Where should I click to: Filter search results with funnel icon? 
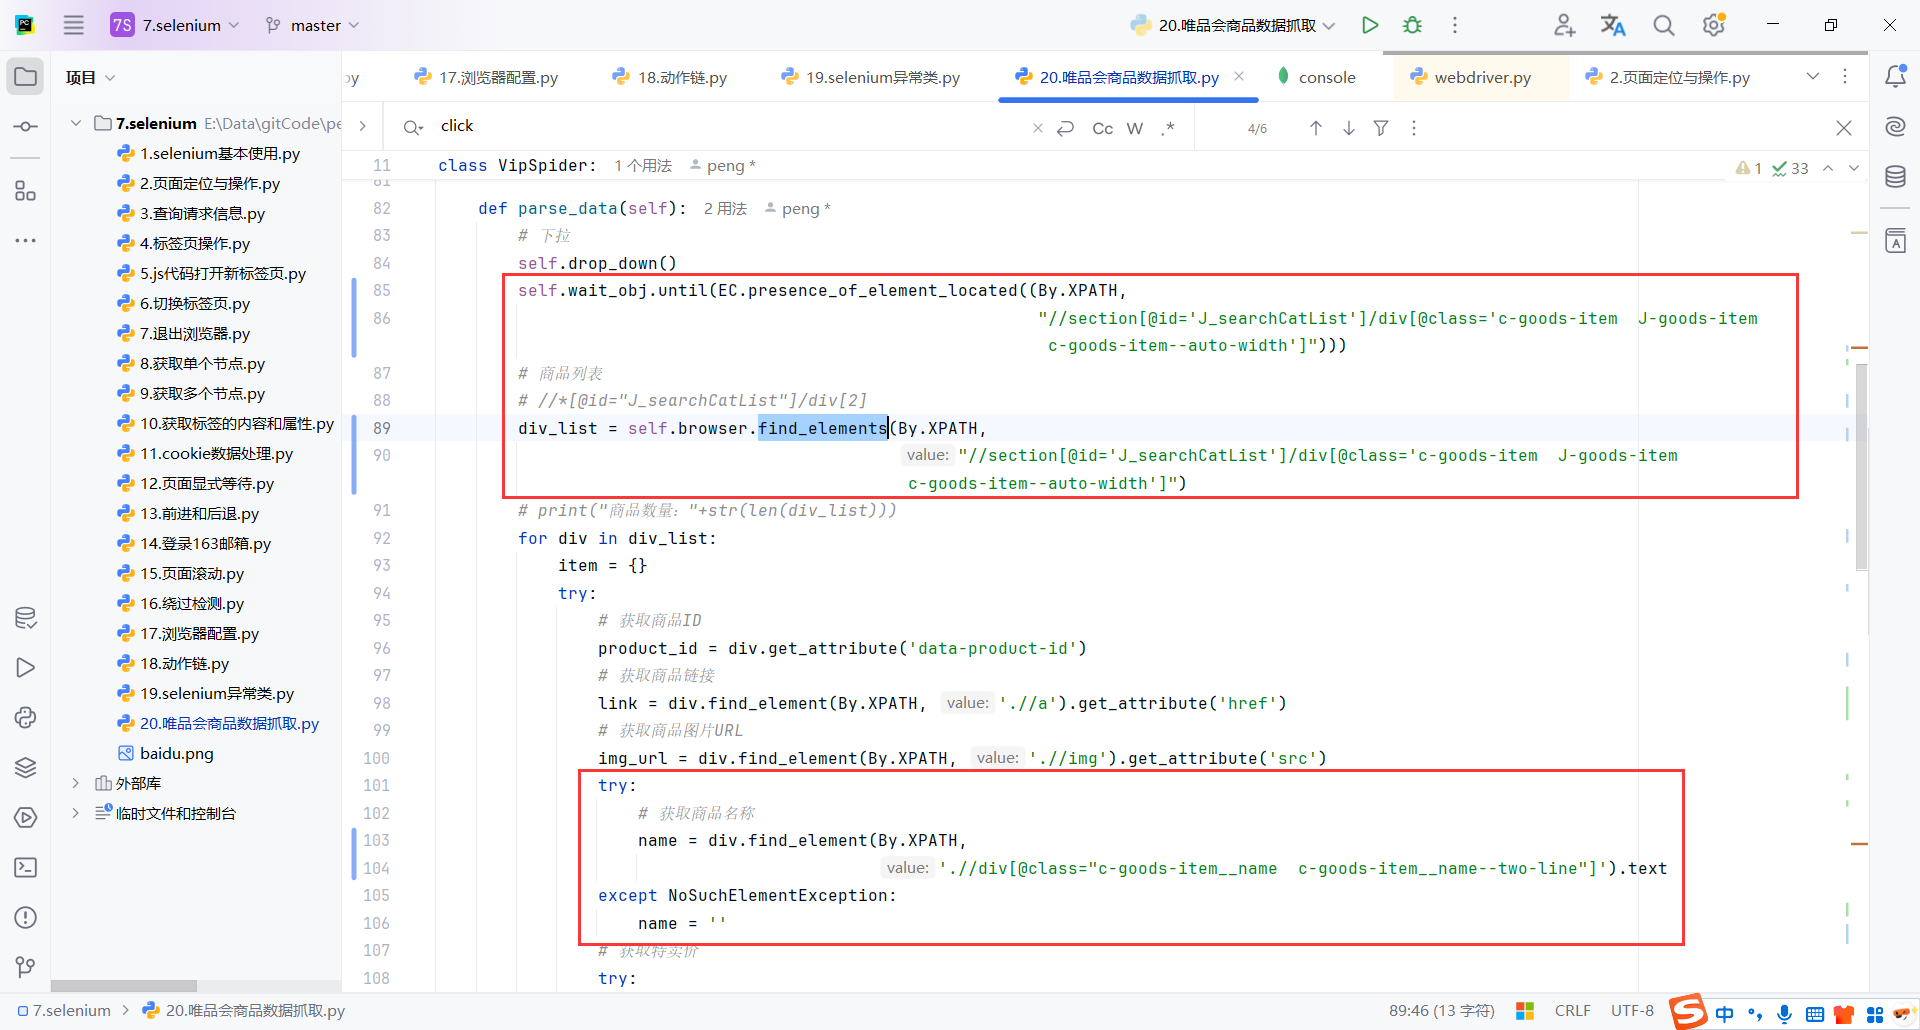[1381, 128]
